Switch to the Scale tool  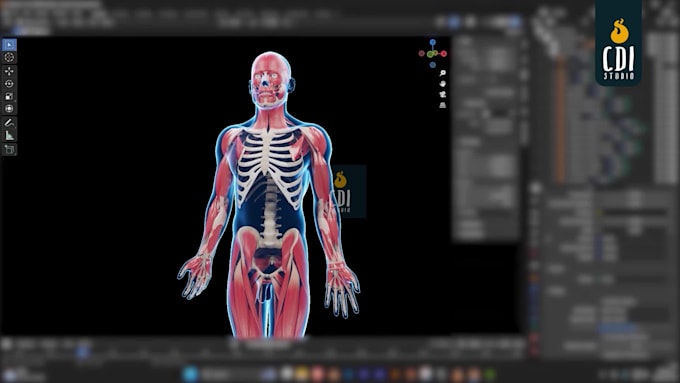9,96
